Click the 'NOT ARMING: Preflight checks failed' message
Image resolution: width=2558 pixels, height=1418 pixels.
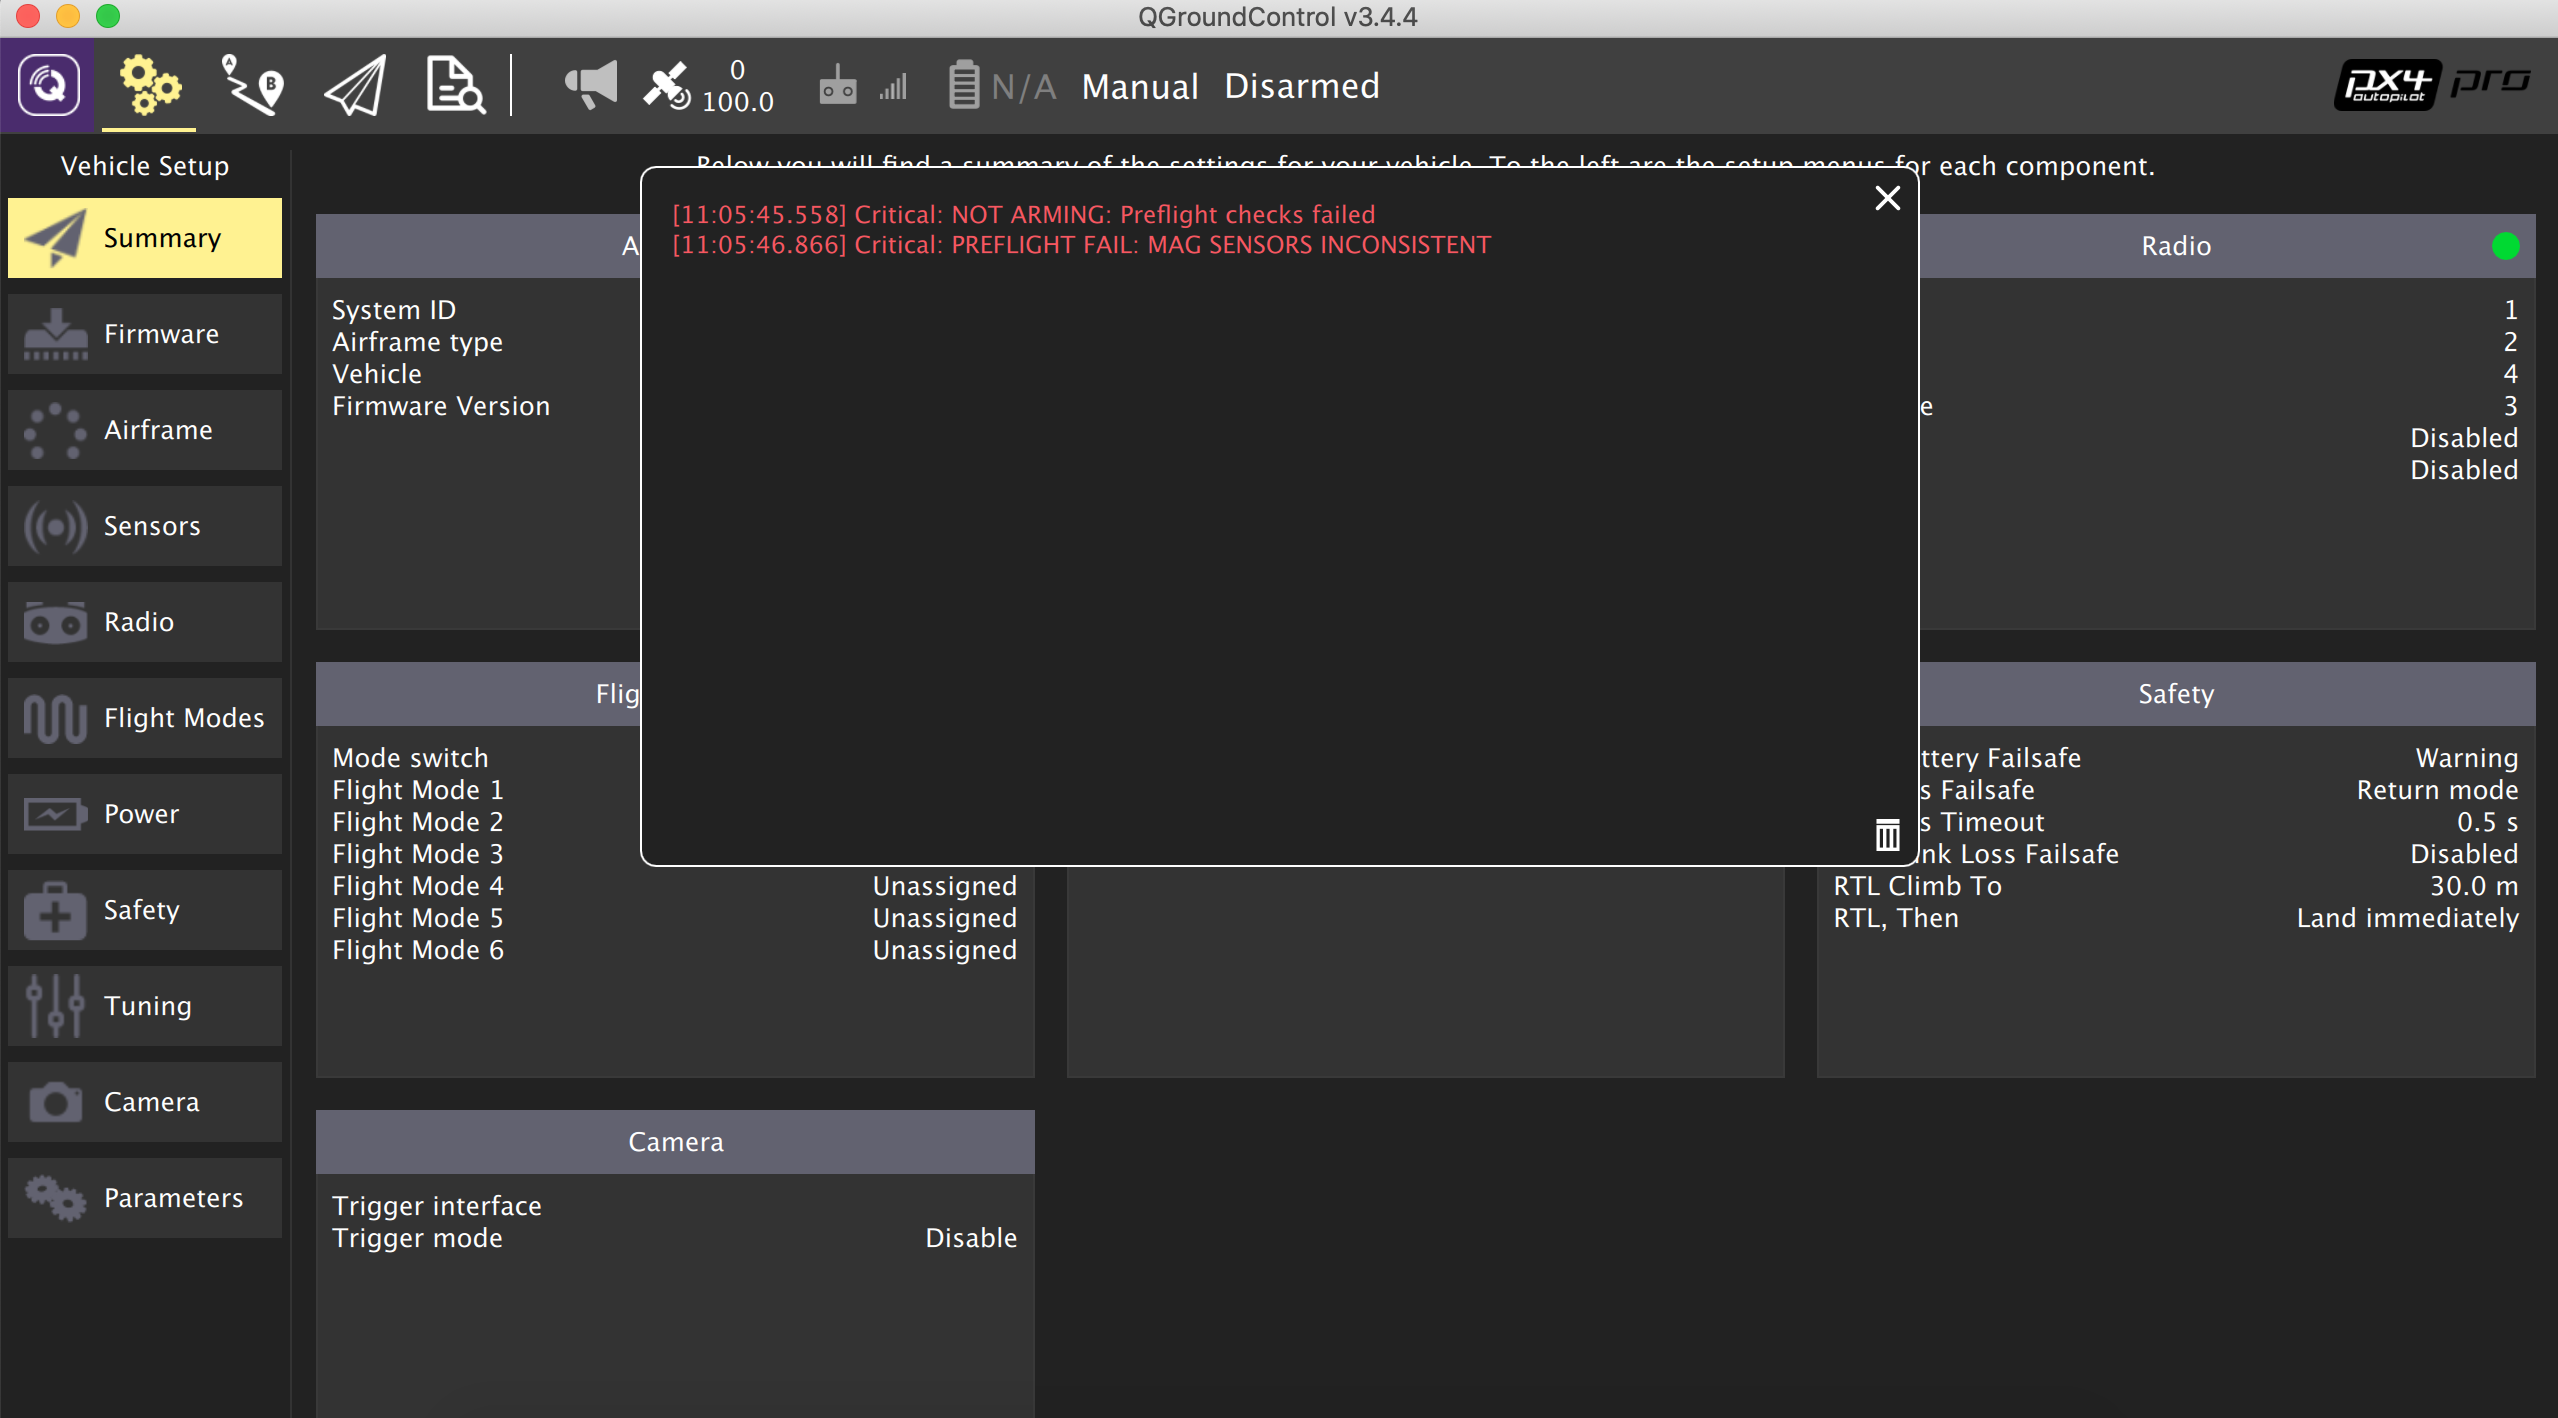click(1024, 214)
